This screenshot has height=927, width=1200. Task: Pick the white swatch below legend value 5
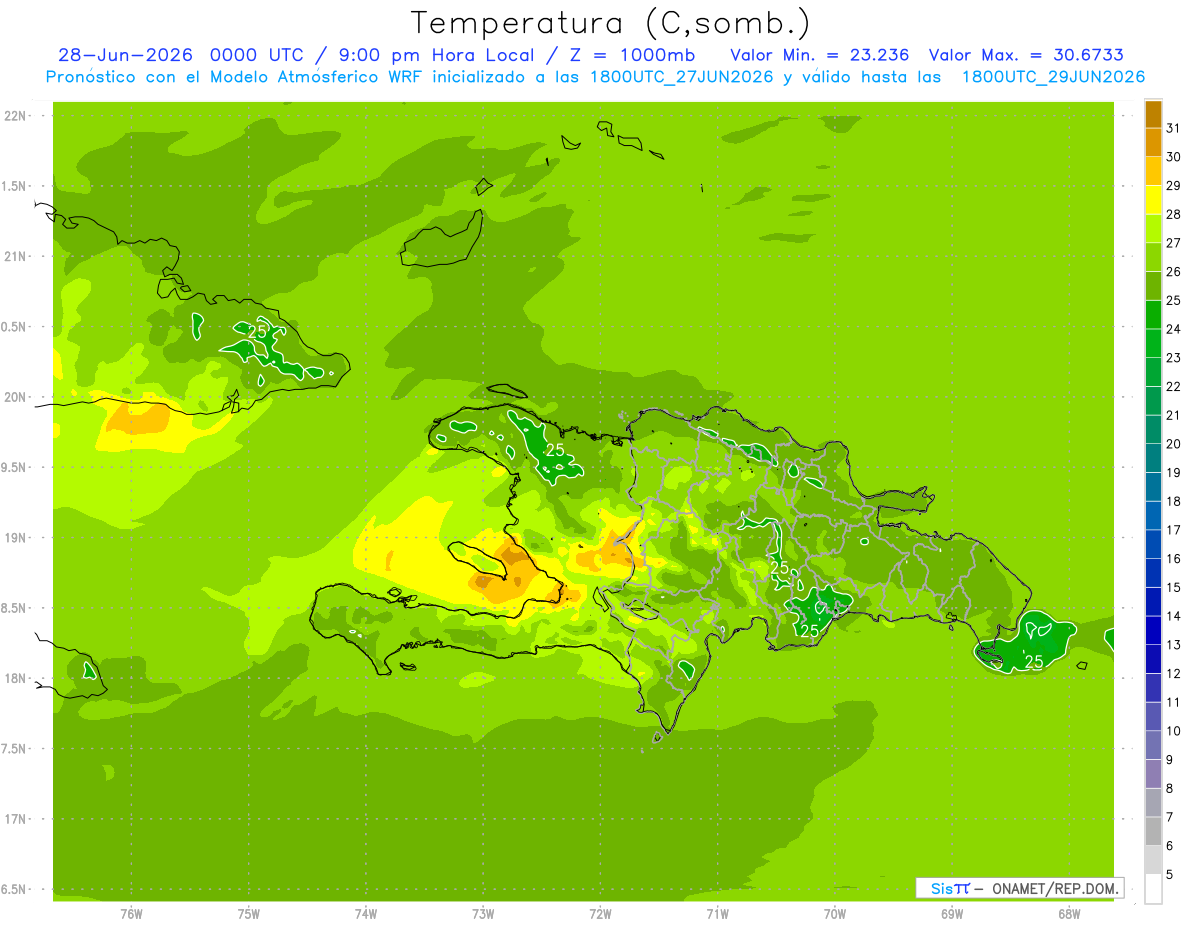point(1153,889)
